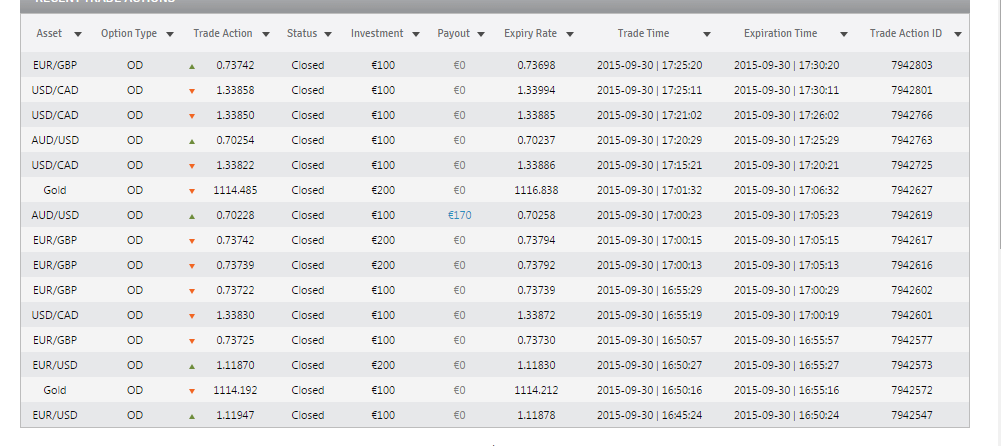Select the AUD/USD asset in row 7942763
1001x446 pixels.
(55, 140)
